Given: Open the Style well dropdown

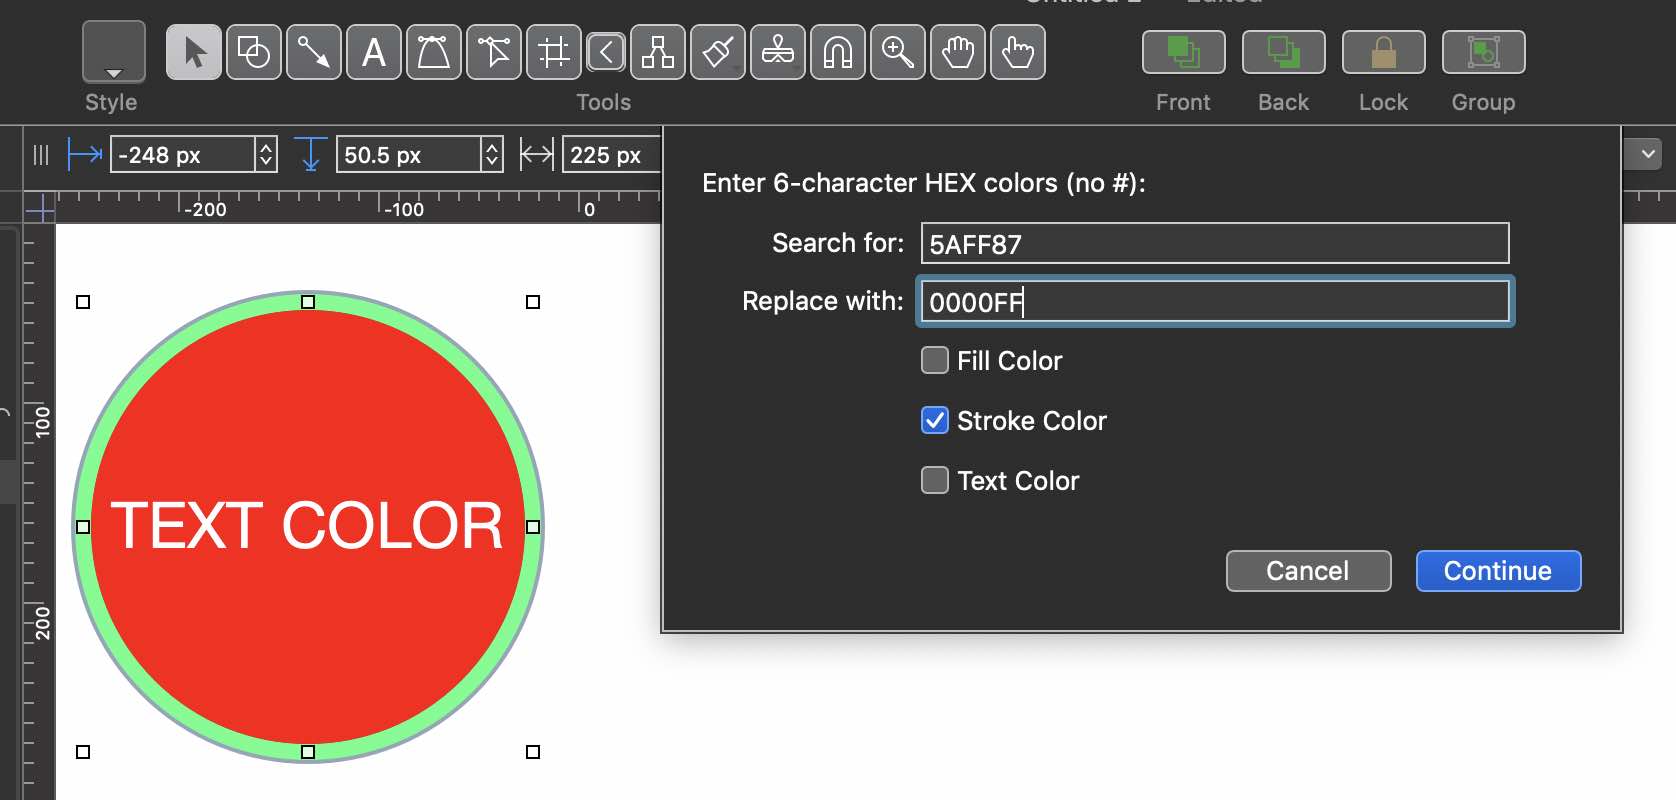Looking at the screenshot, I should (x=114, y=52).
